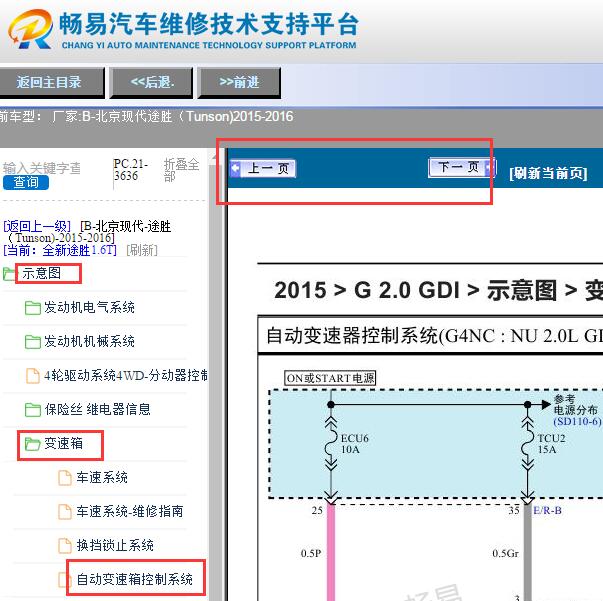Click the 4轮驱动系统4WD document icon
The width and height of the screenshot is (603, 601).
(x=33, y=376)
